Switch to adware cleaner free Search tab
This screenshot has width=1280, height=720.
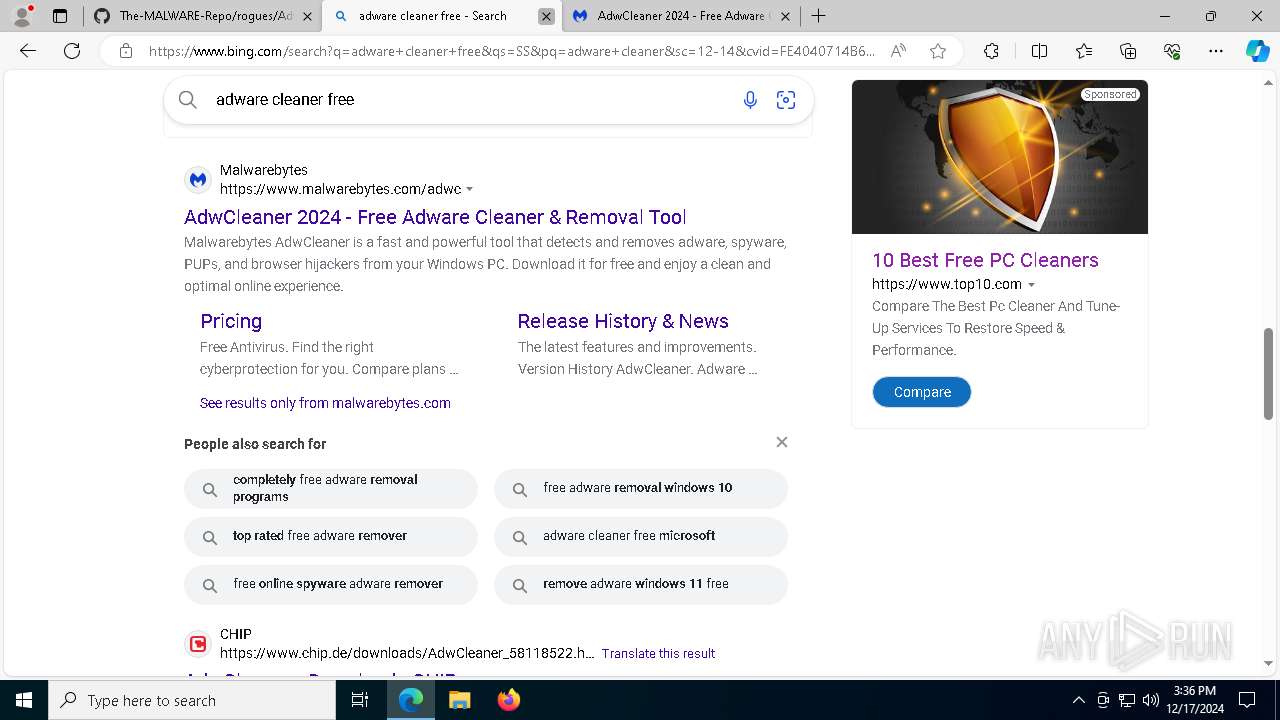443,16
